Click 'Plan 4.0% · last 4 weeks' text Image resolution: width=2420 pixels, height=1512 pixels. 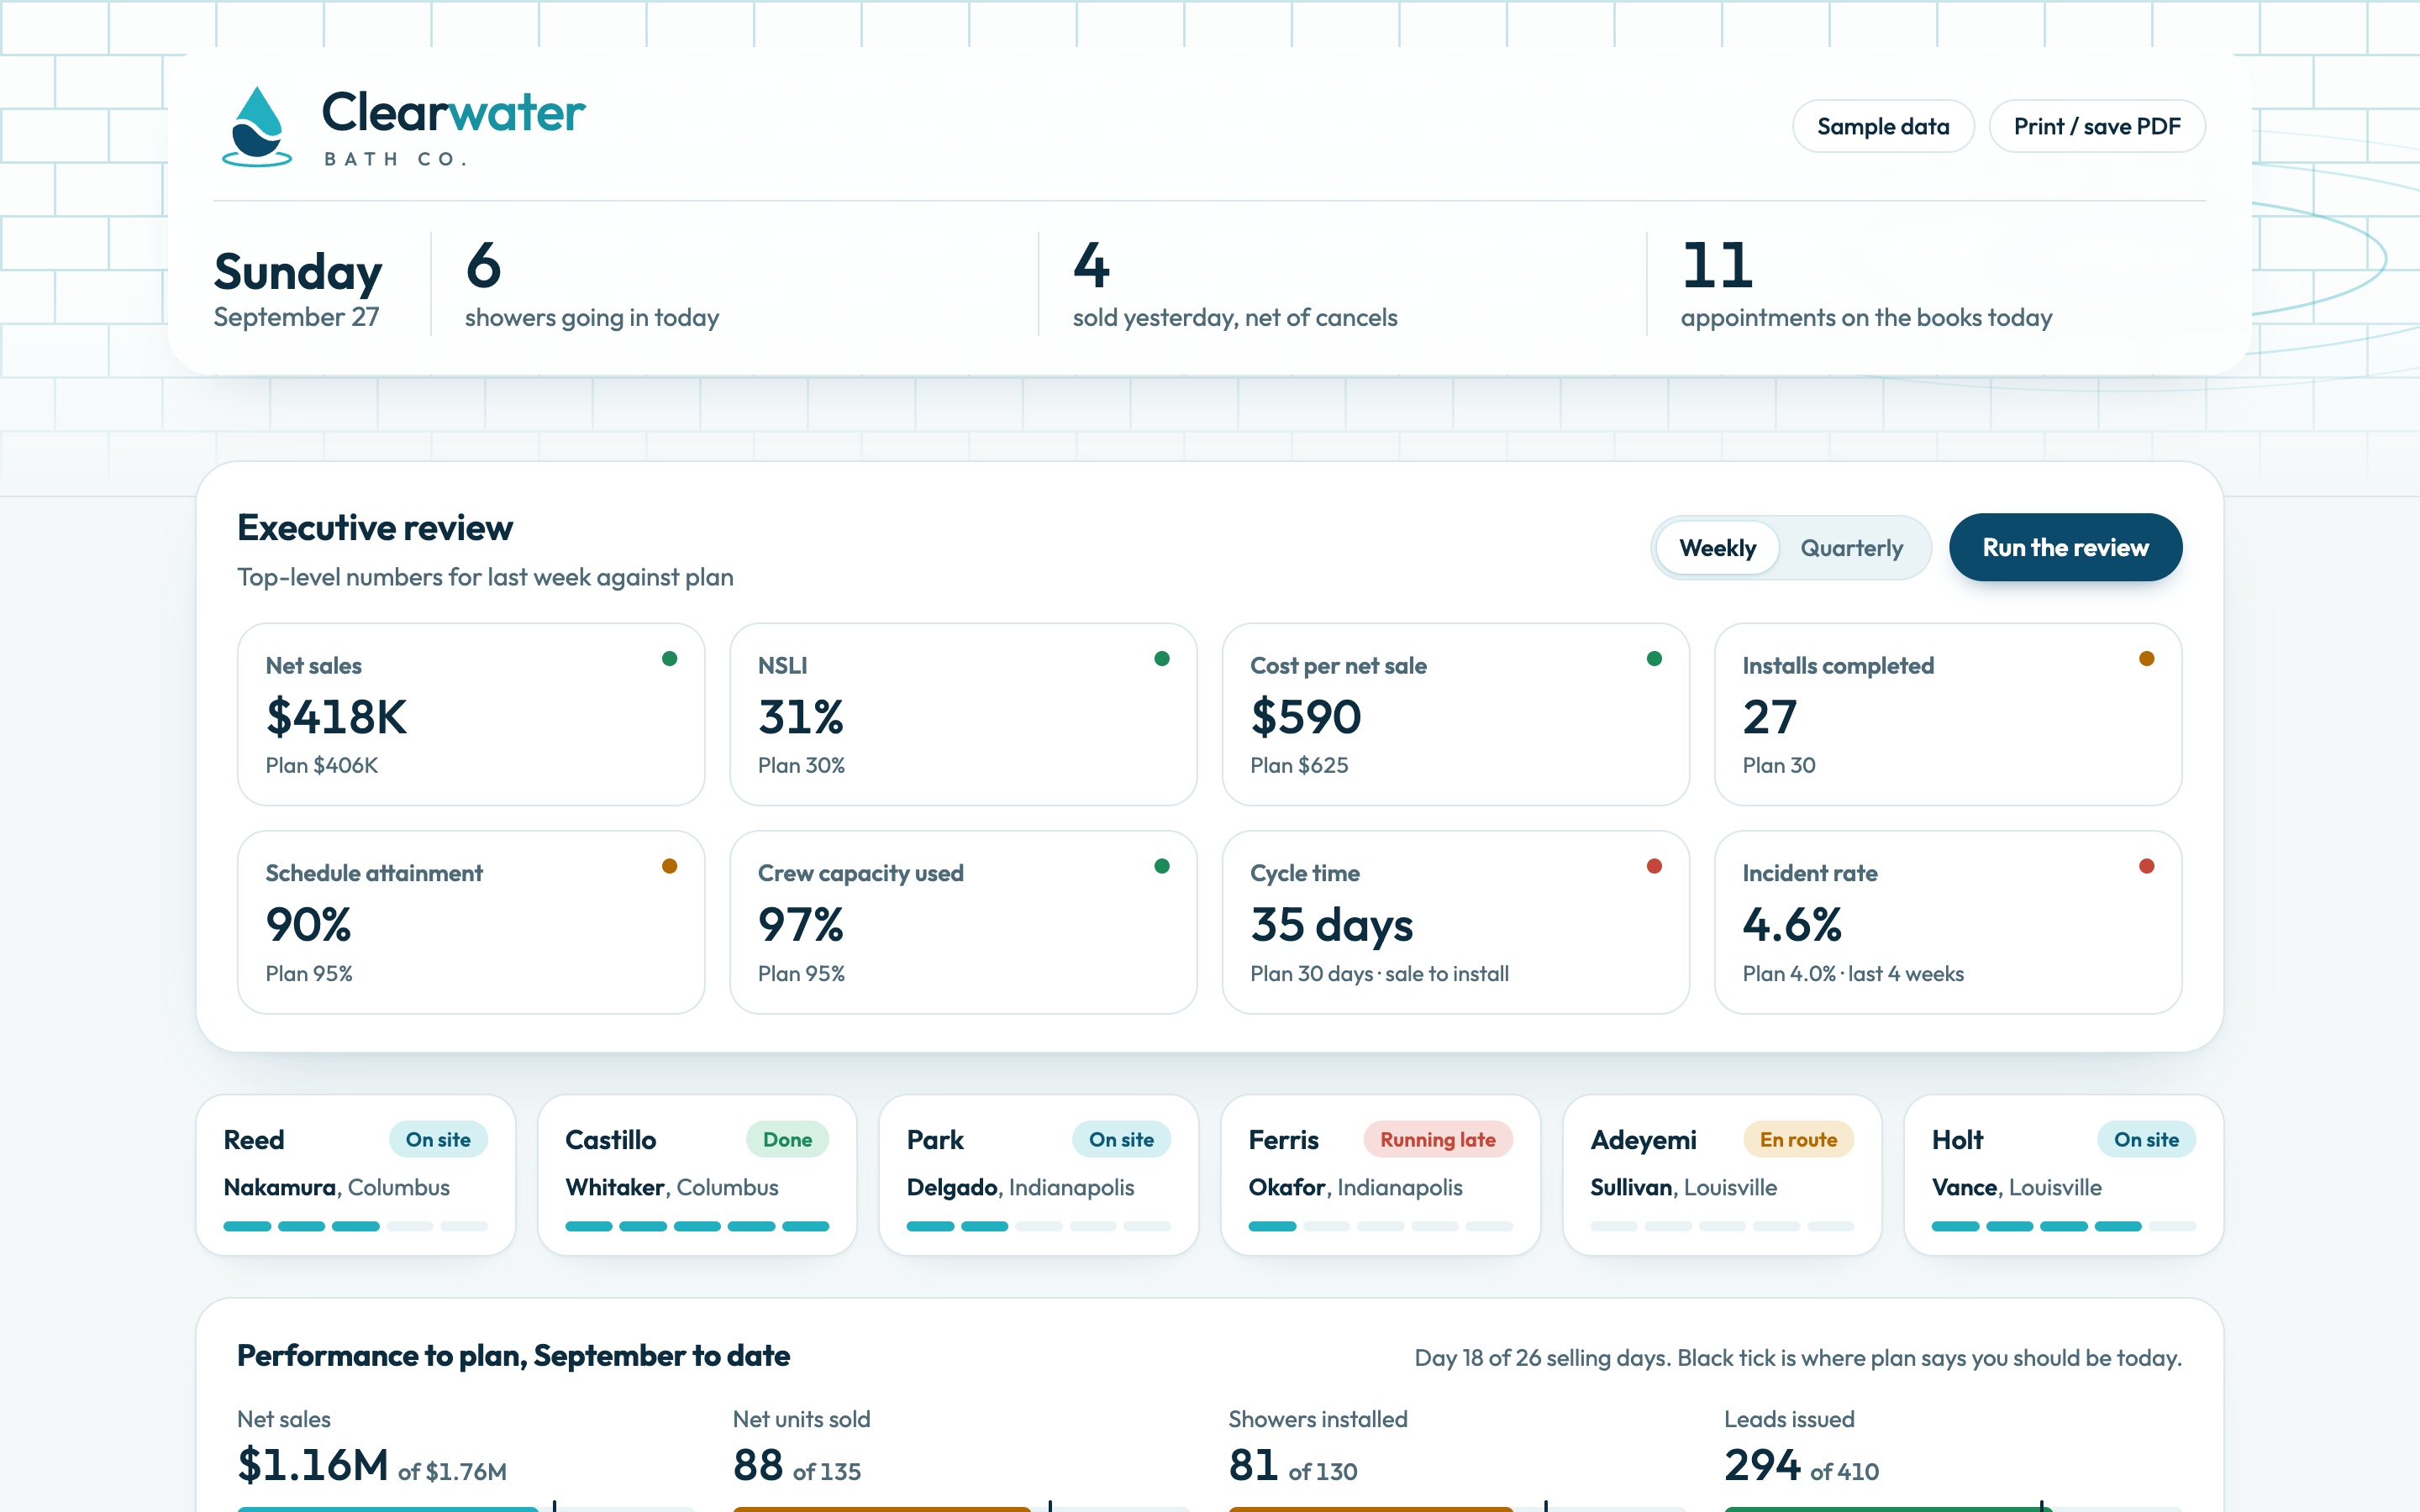tap(1852, 973)
